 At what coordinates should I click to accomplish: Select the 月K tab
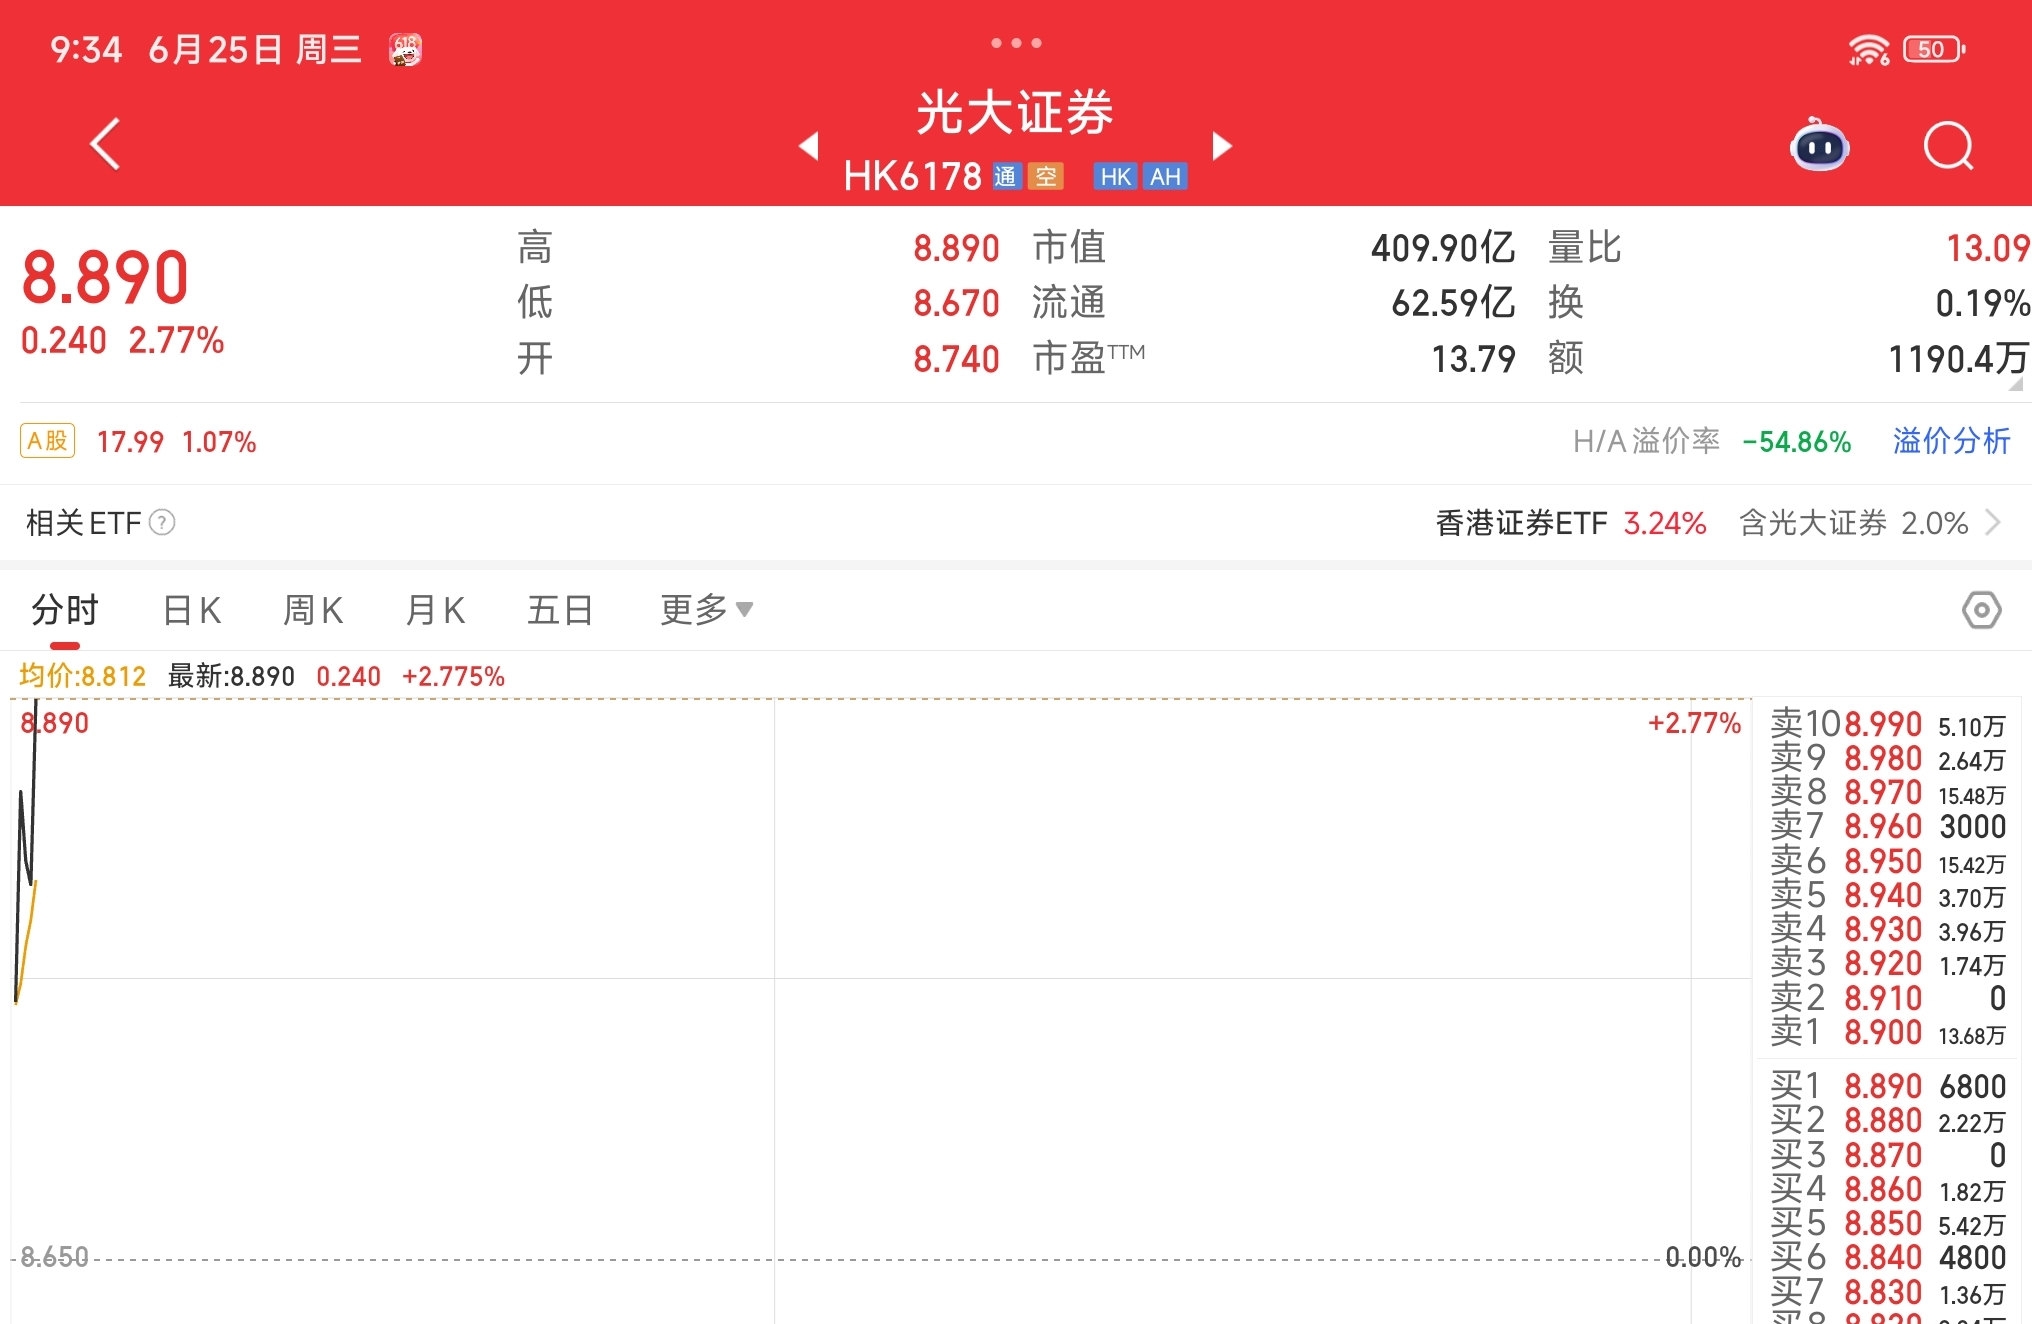[x=436, y=609]
